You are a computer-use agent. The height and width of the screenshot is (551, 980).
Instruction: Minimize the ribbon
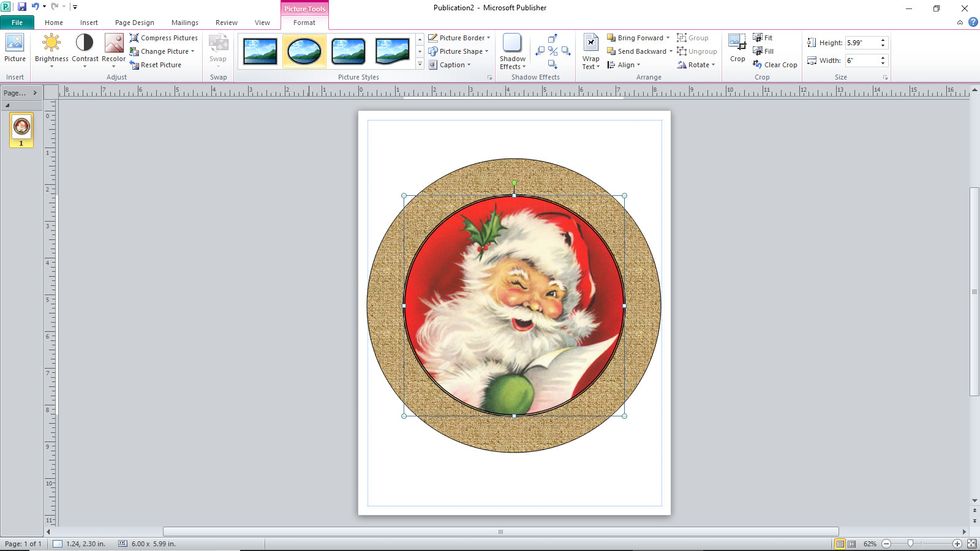(x=960, y=22)
